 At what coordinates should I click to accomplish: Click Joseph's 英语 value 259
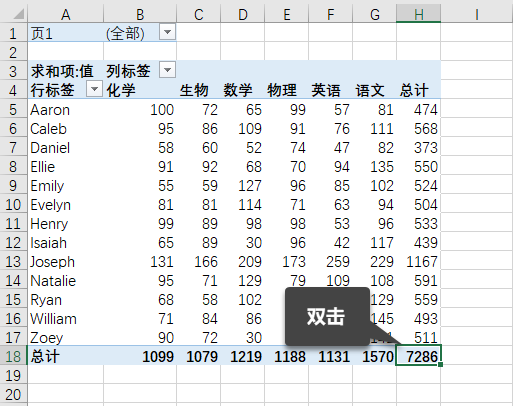[x=330, y=262]
